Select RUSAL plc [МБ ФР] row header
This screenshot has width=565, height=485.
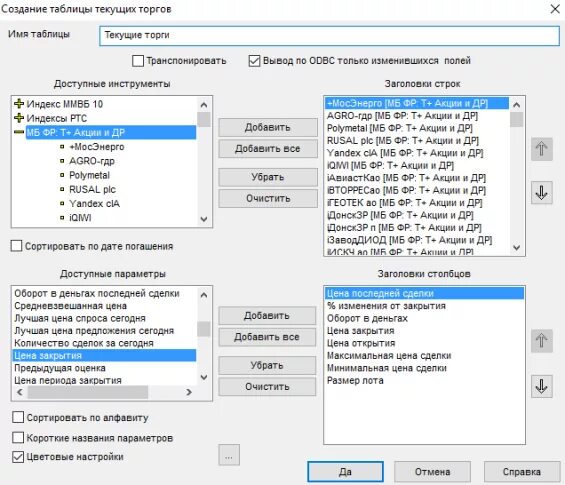click(x=417, y=141)
